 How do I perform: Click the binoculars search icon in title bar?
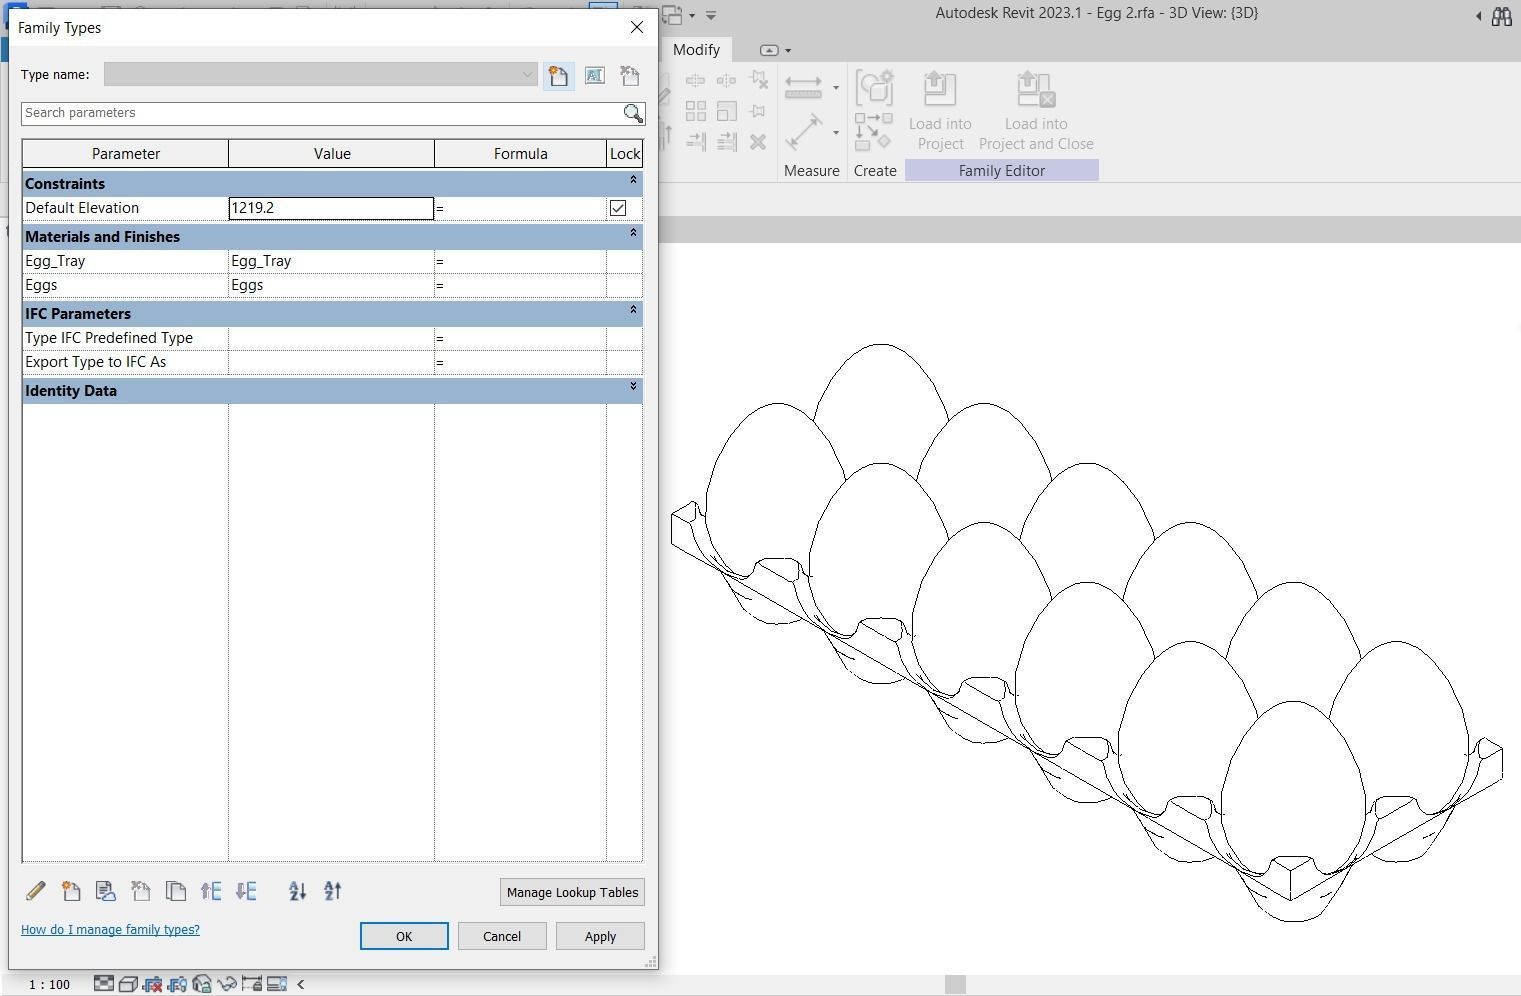(1501, 16)
